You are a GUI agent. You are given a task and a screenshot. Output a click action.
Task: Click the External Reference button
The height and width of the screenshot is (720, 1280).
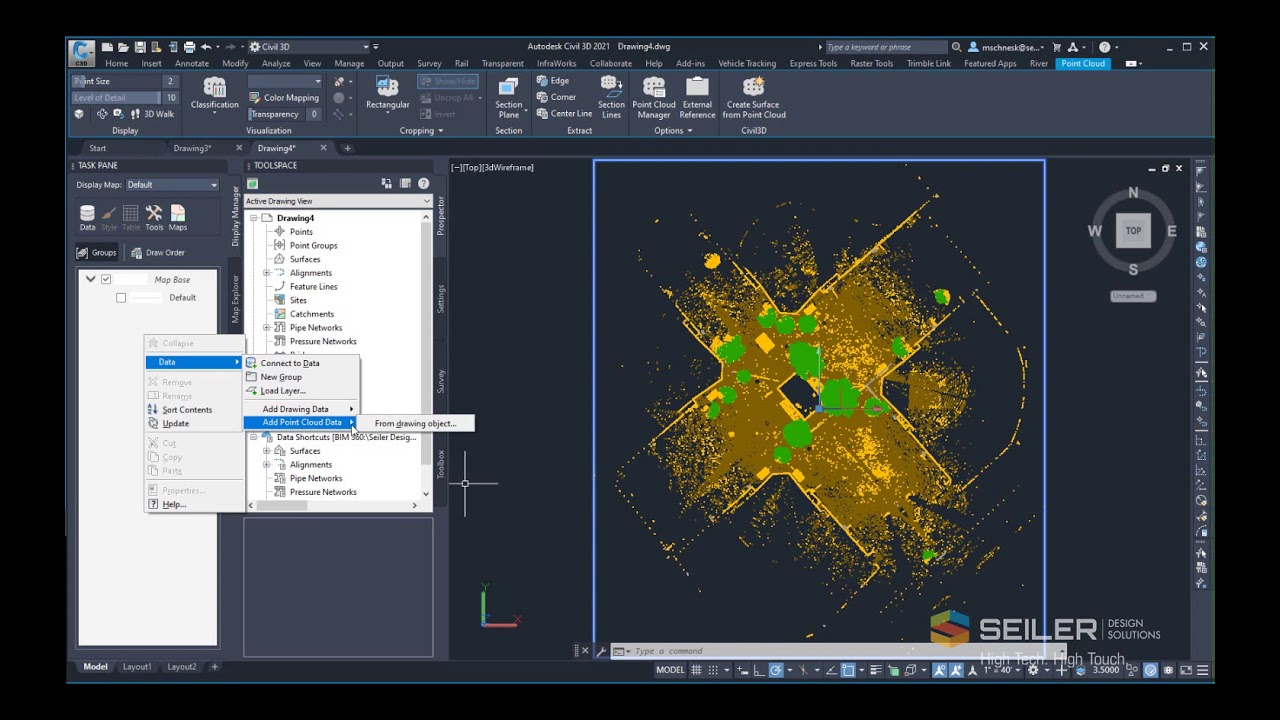coord(697,98)
